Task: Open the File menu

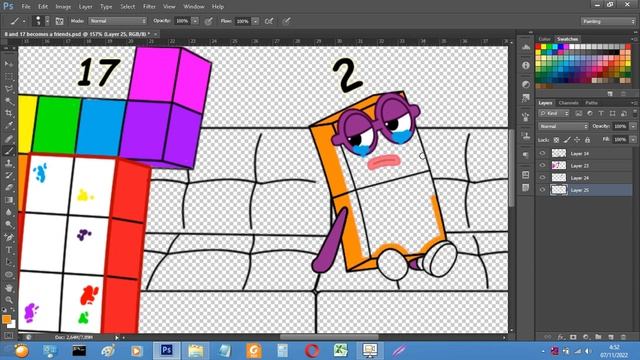Action: (26, 7)
